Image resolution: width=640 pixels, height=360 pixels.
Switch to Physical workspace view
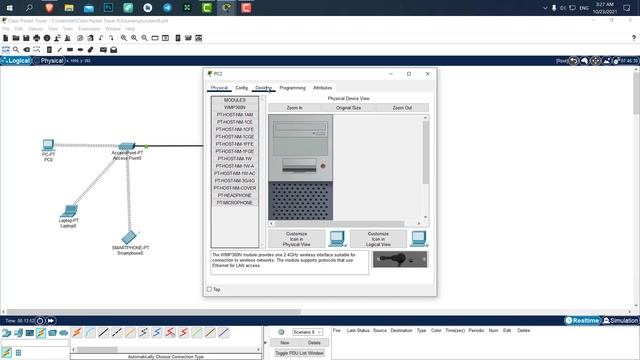[49, 60]
